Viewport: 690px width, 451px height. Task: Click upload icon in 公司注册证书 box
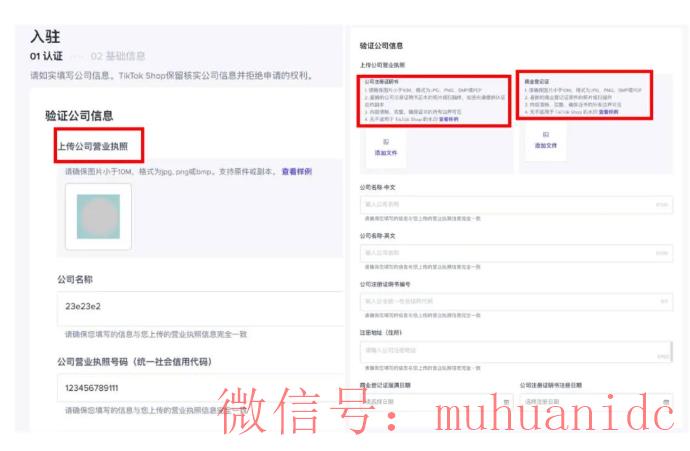pyautogui.click(x=385, y=142)
